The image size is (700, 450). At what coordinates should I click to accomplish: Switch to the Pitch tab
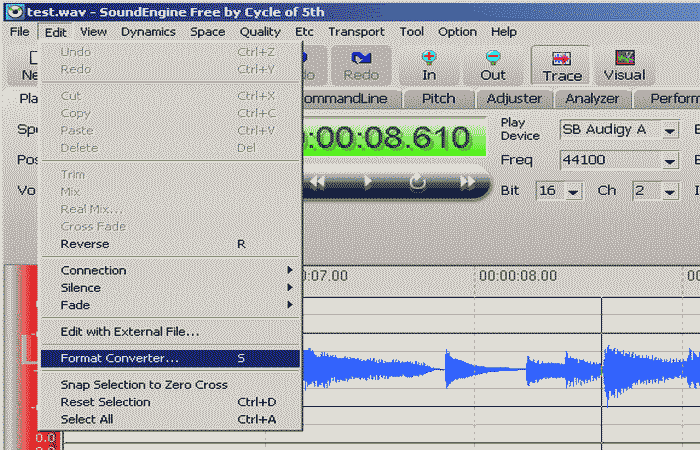coord(438,99)
